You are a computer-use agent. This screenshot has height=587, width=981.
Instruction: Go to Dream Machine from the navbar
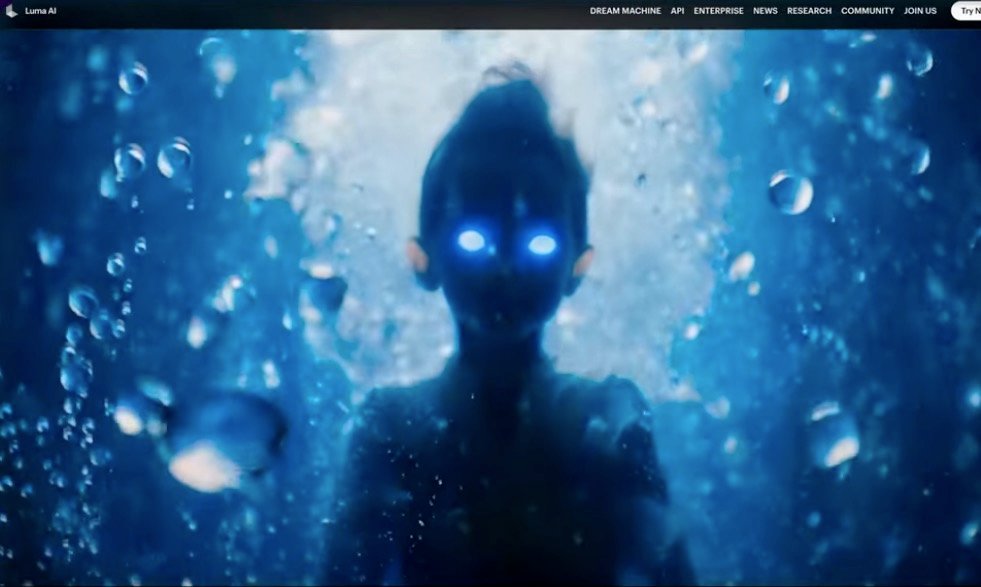(x=625, y=10)
